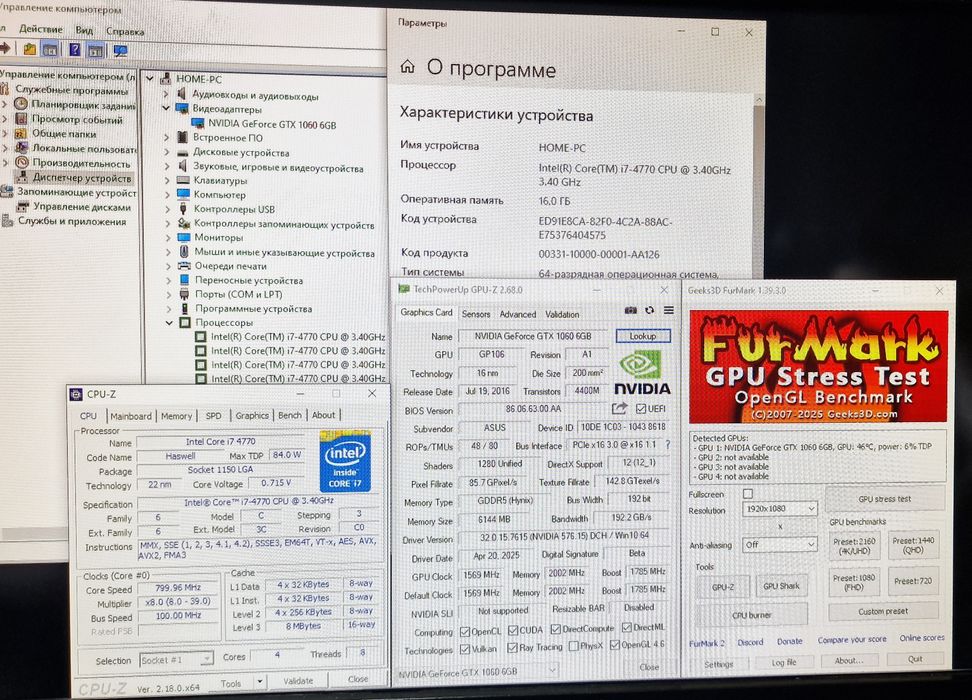Start the GPU stress test in FurMark

pyautogui.click(x=885, y=498)
